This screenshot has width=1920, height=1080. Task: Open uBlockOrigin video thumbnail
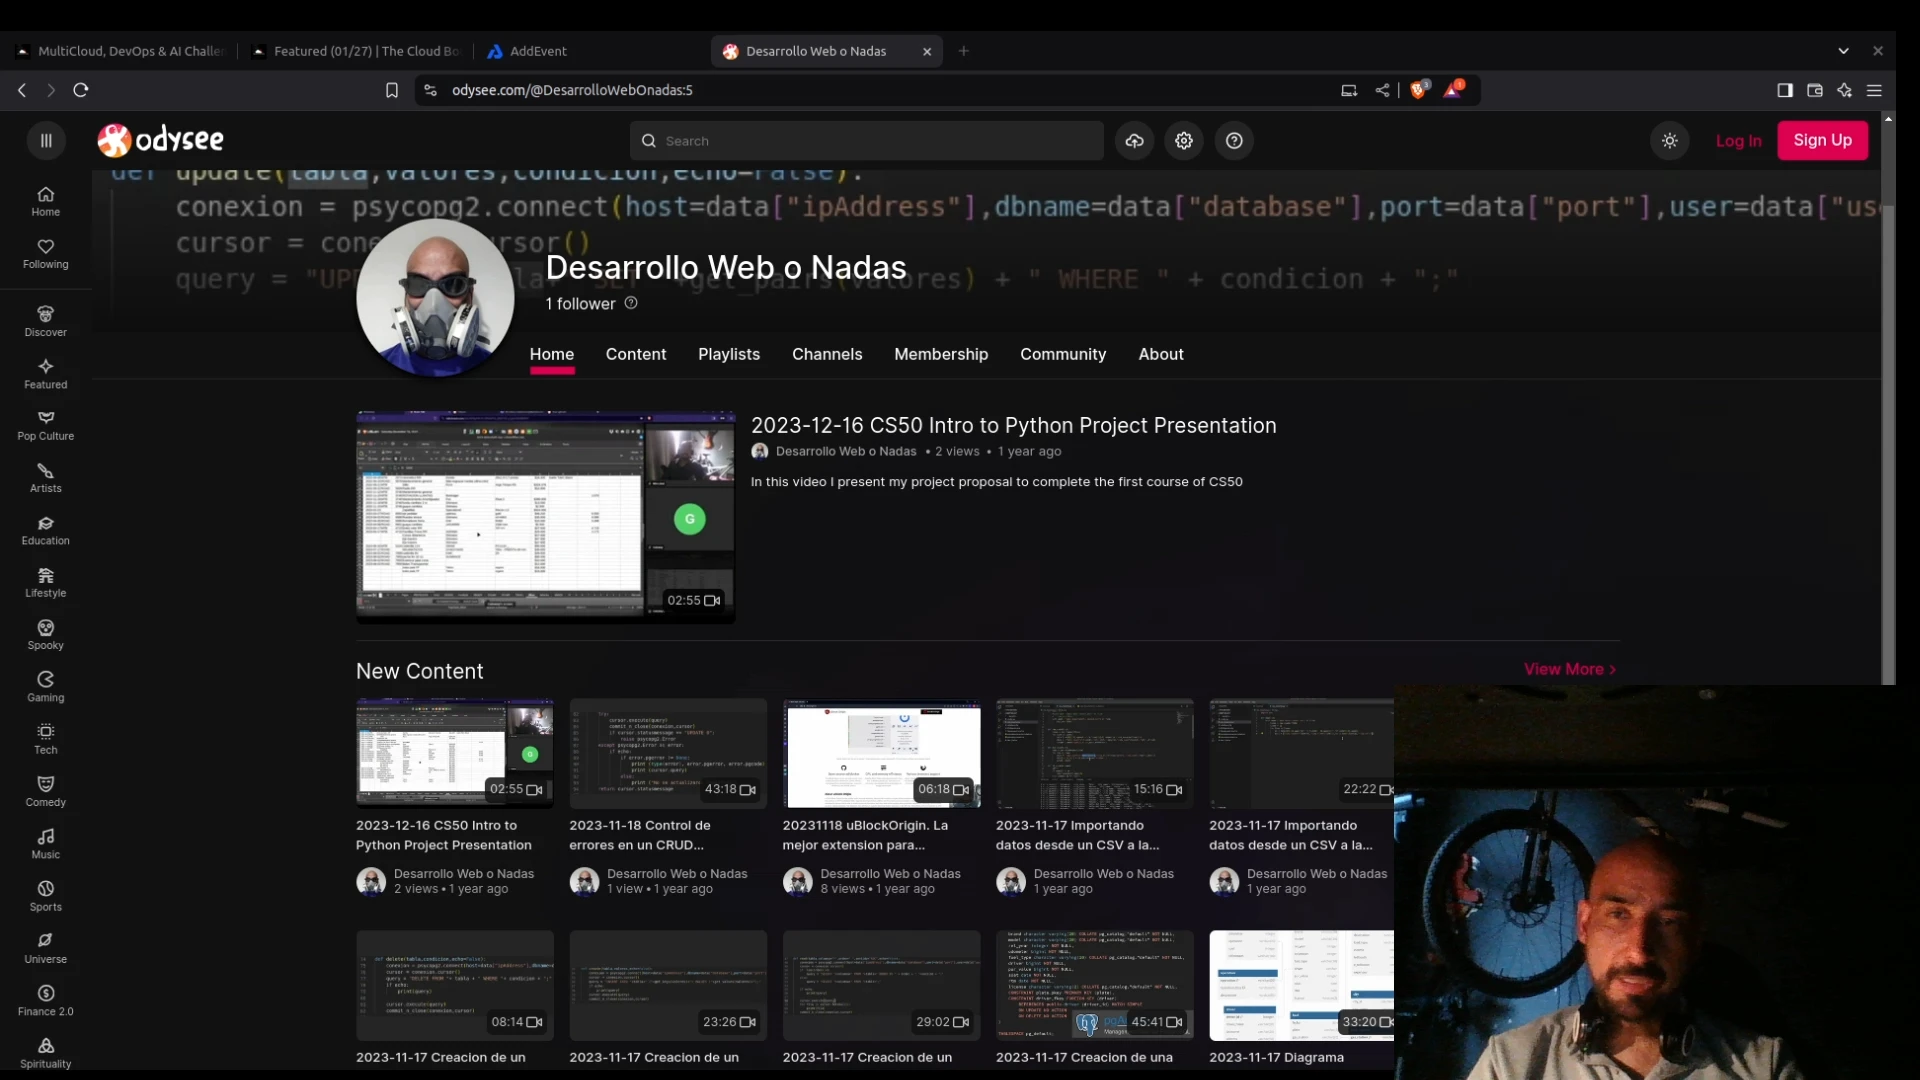coord(881,753)
